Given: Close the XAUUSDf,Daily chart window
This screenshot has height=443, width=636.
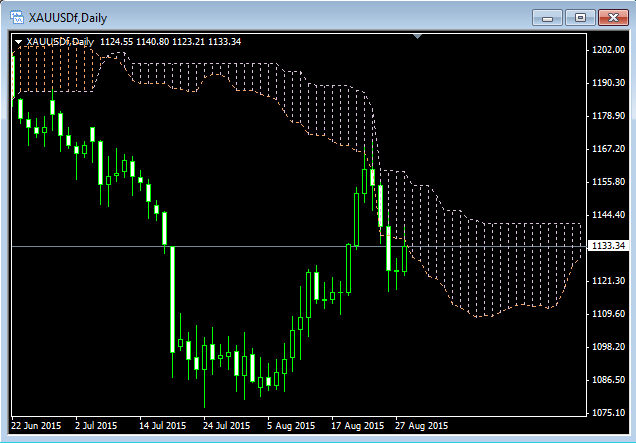Looking at the screenshot, I should pyautogui.click(x=613, y=18).
